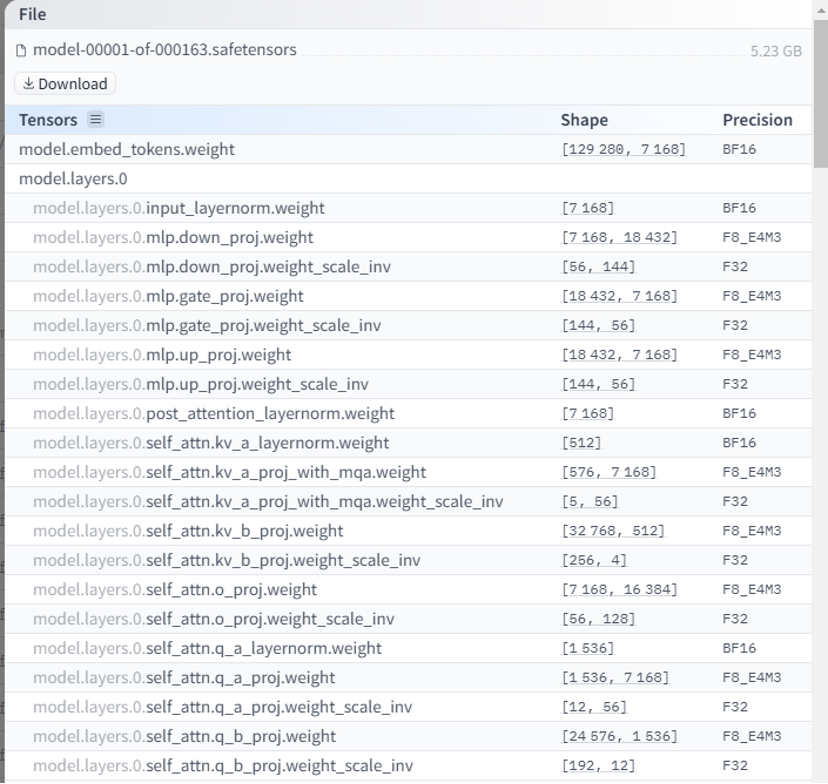Click the vertical scrollbar thumb
Screen dimensions: 828x784
(x=821, y=94)
